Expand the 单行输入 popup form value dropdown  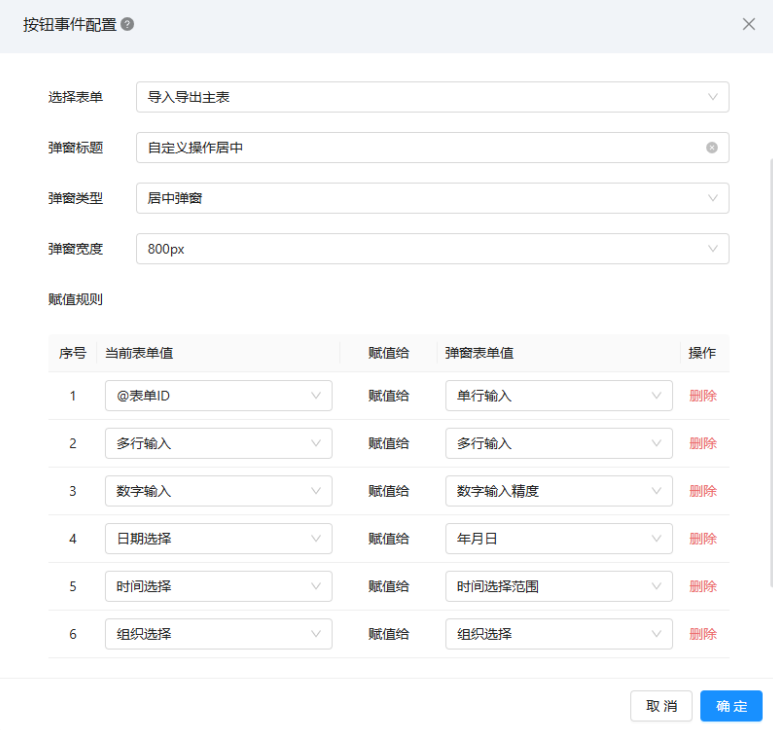558,396
